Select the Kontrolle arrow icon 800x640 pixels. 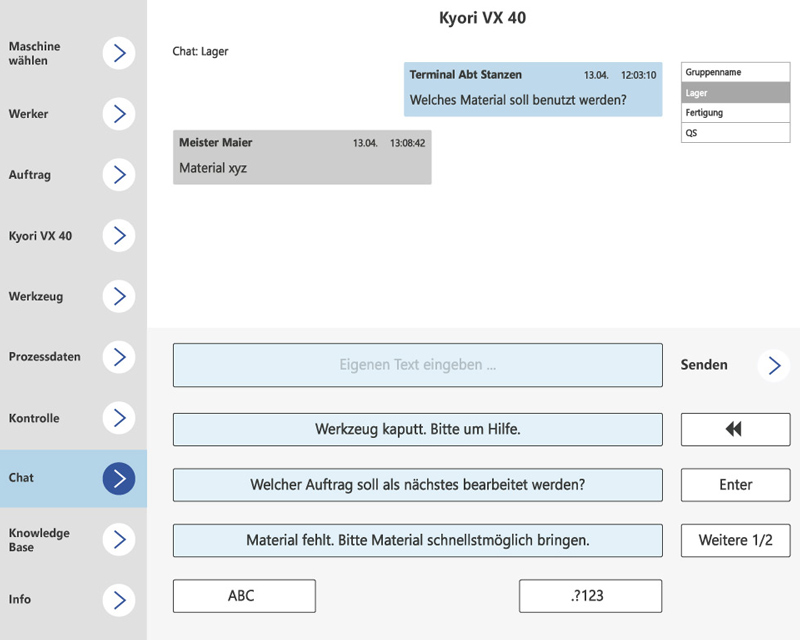(x=118, y=418)
